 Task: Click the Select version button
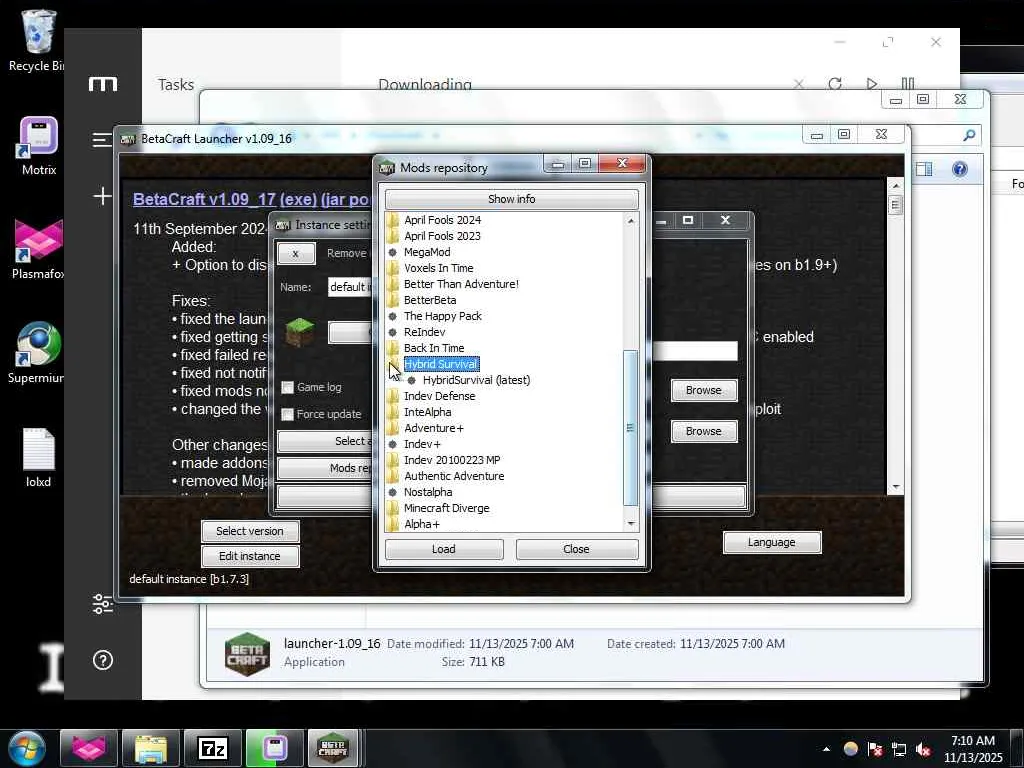[x=250, y=531]
